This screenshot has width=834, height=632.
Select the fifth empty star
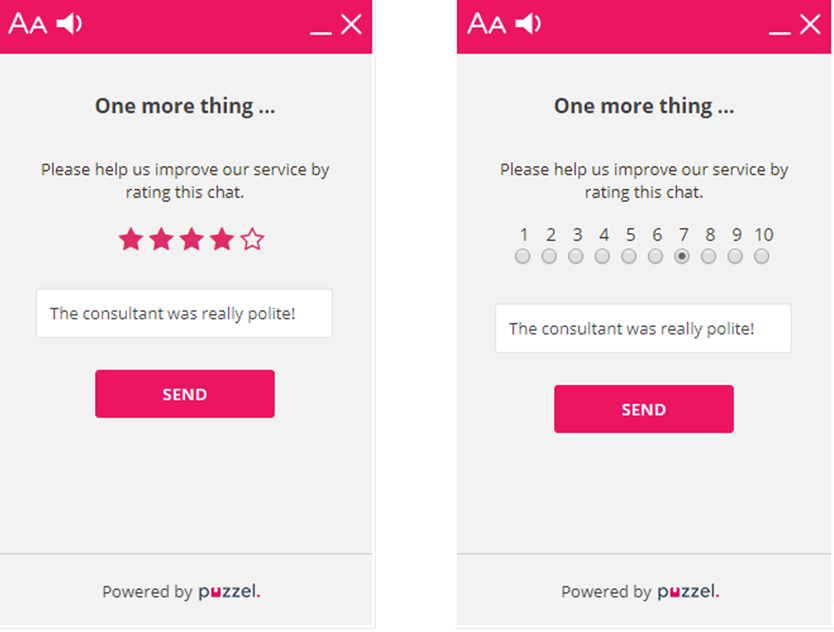pyautogui.click(x=252, y=239)
